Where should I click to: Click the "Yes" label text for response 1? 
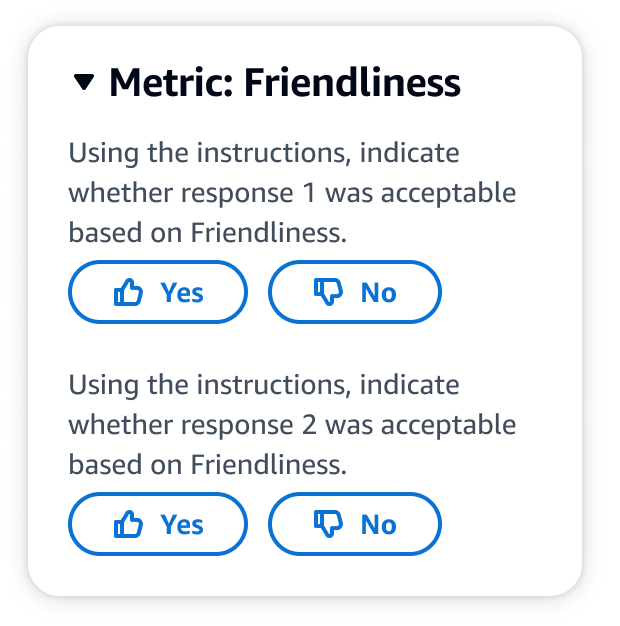(x=182, y=293)
